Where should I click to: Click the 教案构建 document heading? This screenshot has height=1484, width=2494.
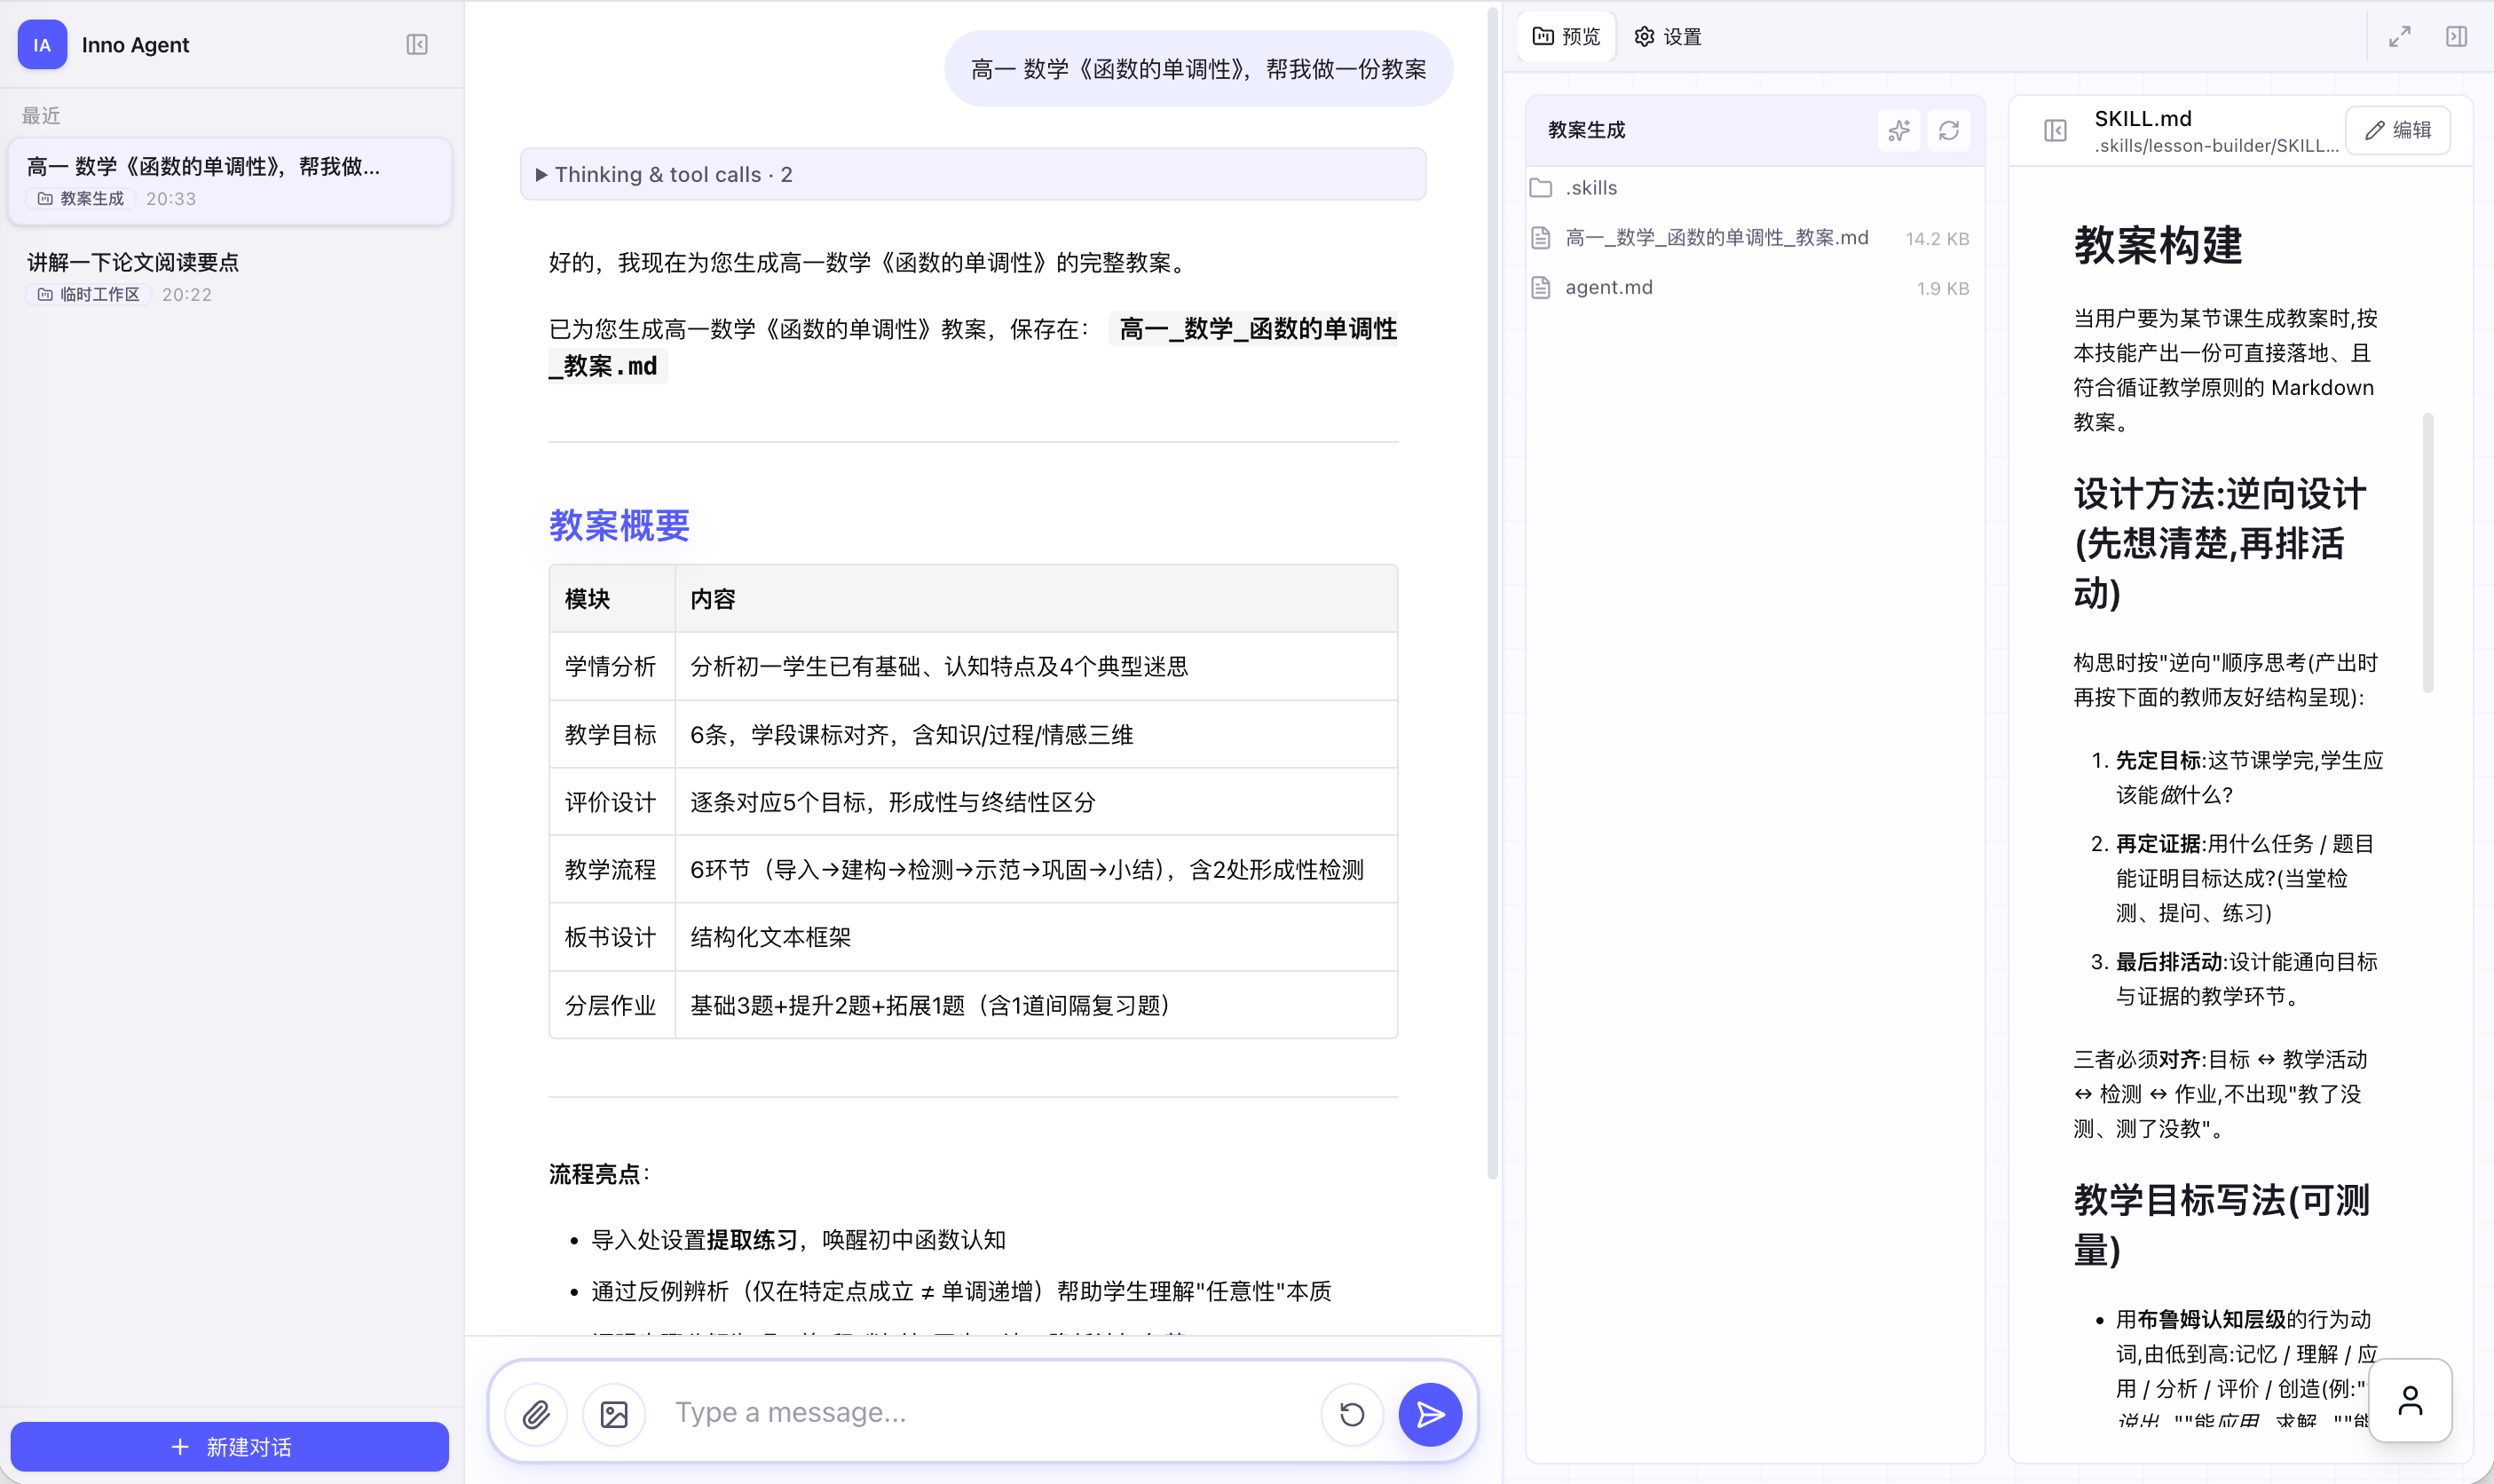click(x=2158, y=245)
